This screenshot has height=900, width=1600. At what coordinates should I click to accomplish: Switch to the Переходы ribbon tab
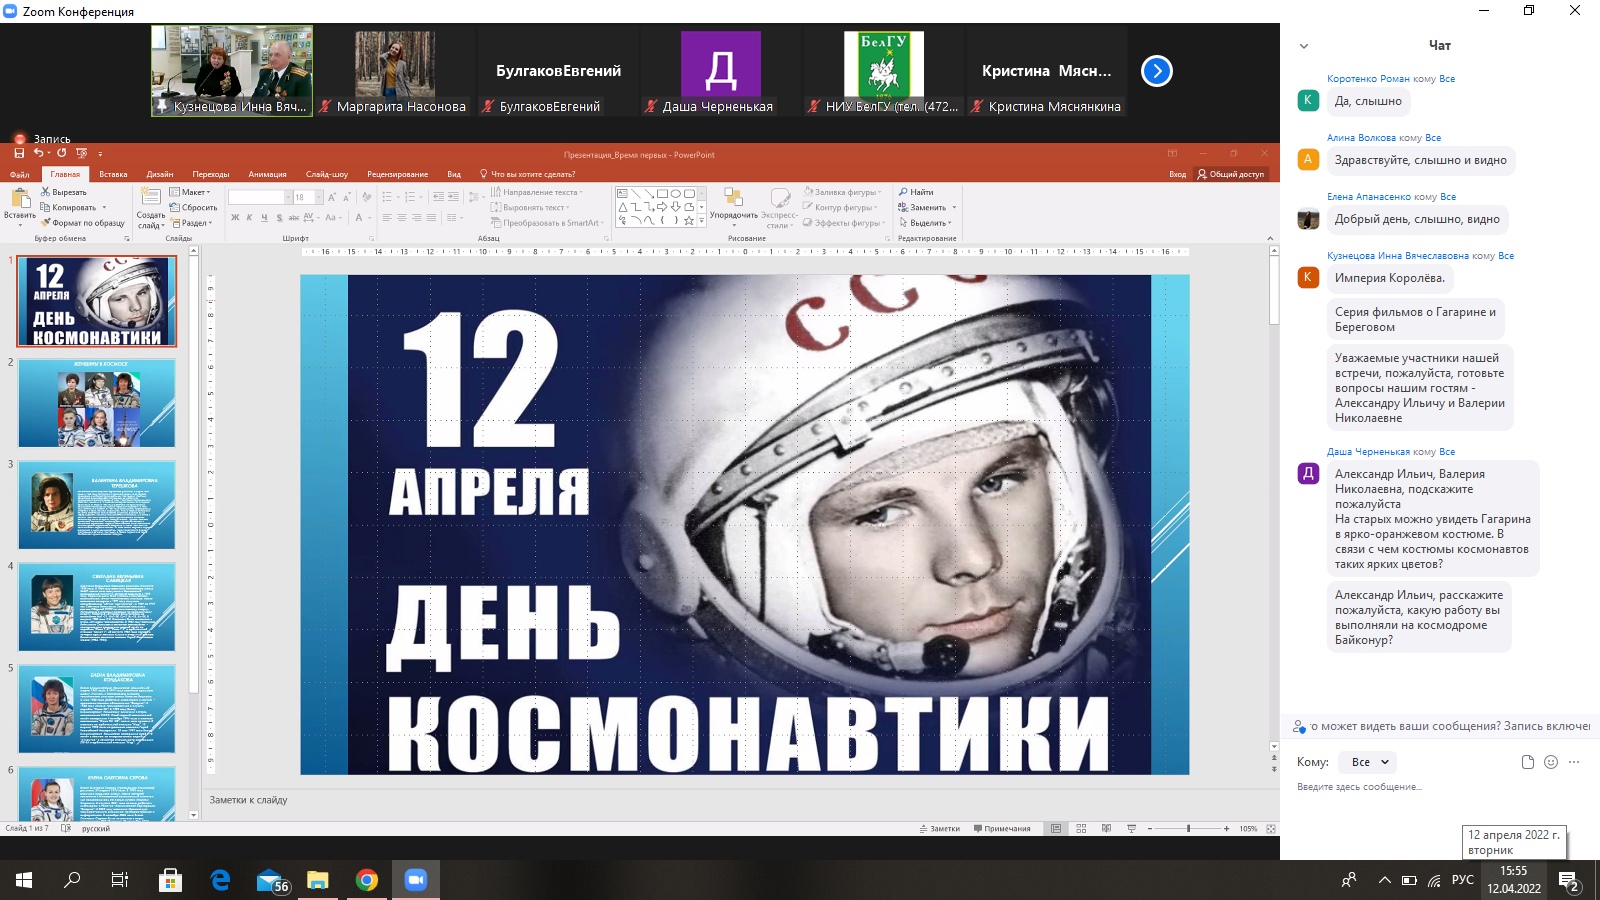coord(211,174)
